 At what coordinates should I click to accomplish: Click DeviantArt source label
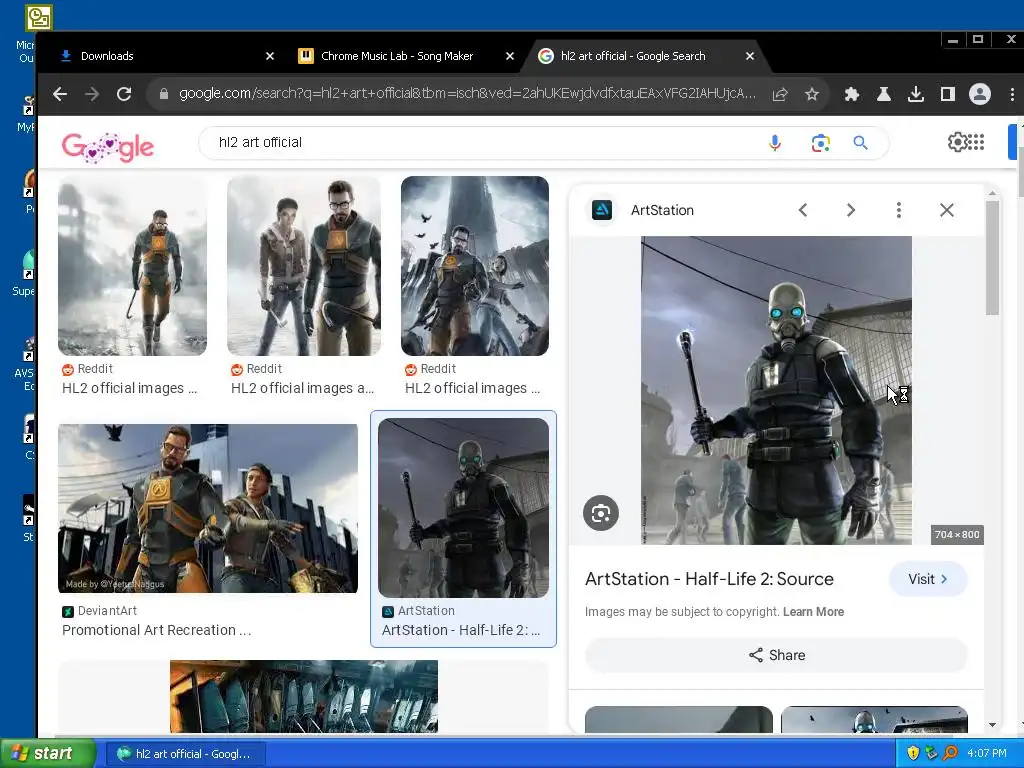tap(107, 611)
